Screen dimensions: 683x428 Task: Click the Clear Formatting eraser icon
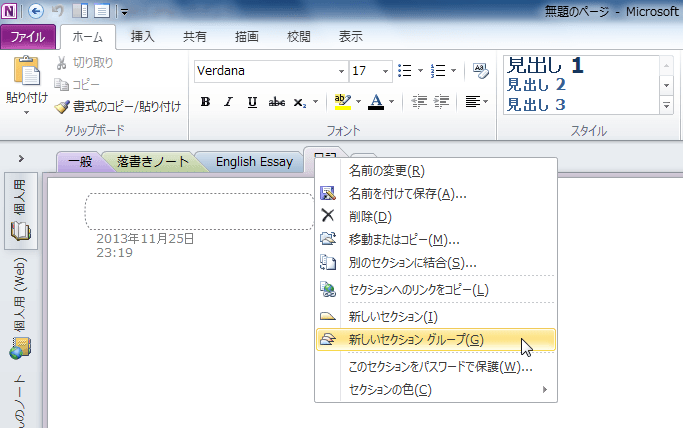480,71
